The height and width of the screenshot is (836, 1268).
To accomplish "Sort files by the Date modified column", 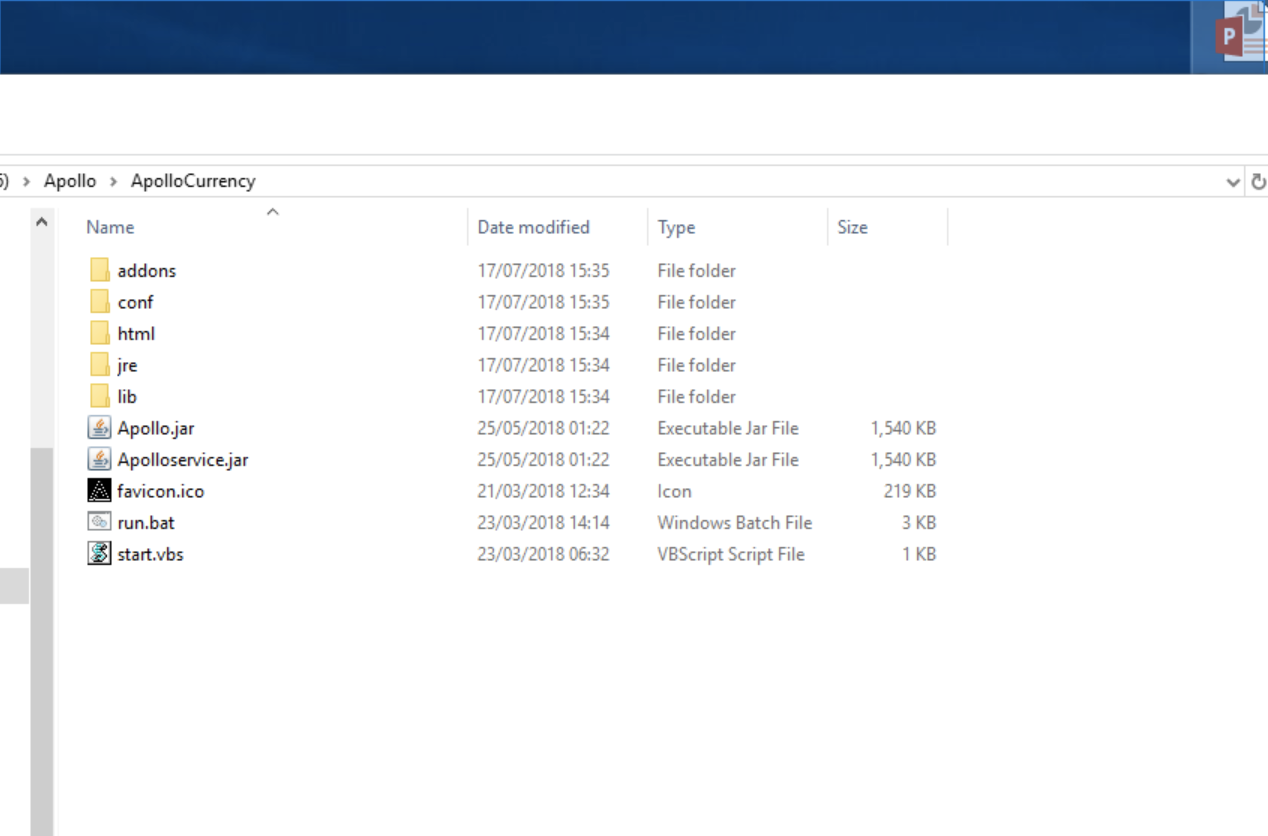I will point(533,227).
